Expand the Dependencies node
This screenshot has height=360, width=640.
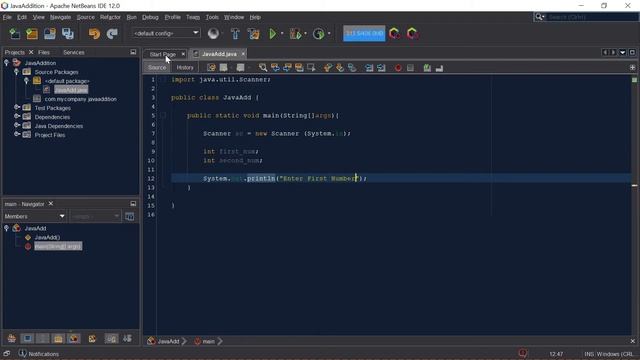tap(16, 116)
